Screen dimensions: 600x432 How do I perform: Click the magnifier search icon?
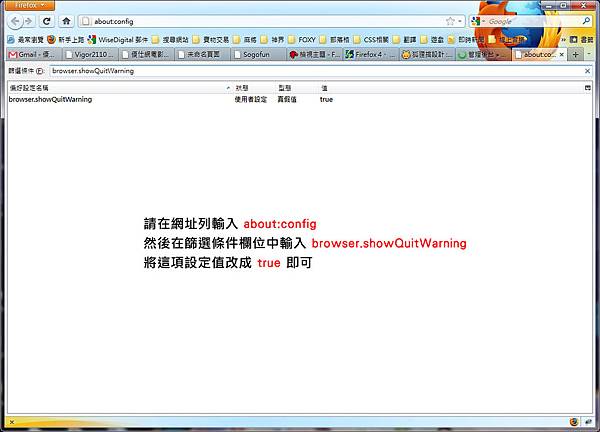pyautogui.click(x=586, y=21)
